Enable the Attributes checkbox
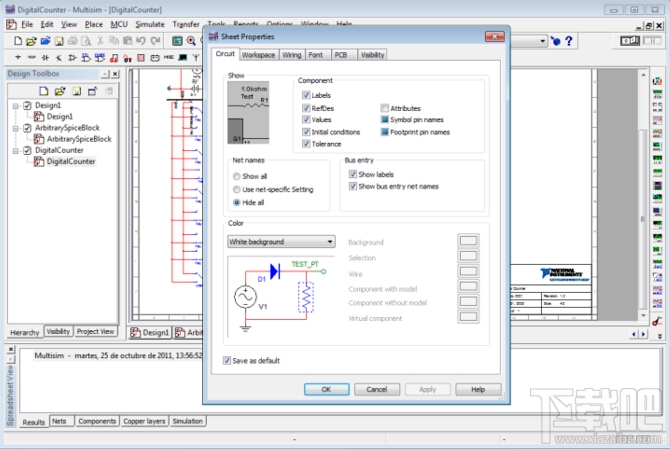670x449 pixels. (x=383, y=108)
